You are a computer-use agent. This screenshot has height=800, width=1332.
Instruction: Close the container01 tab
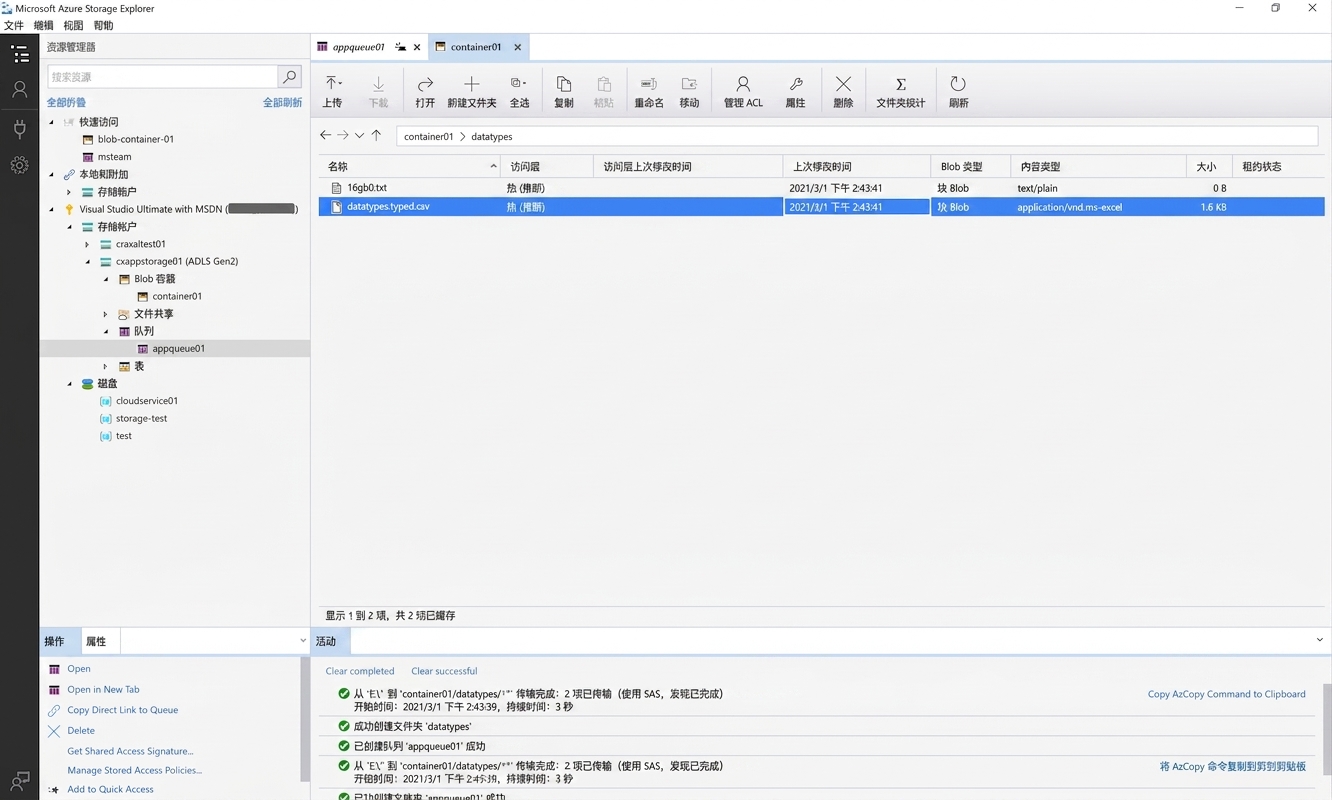pyautogui.click(x=517, y=47)
